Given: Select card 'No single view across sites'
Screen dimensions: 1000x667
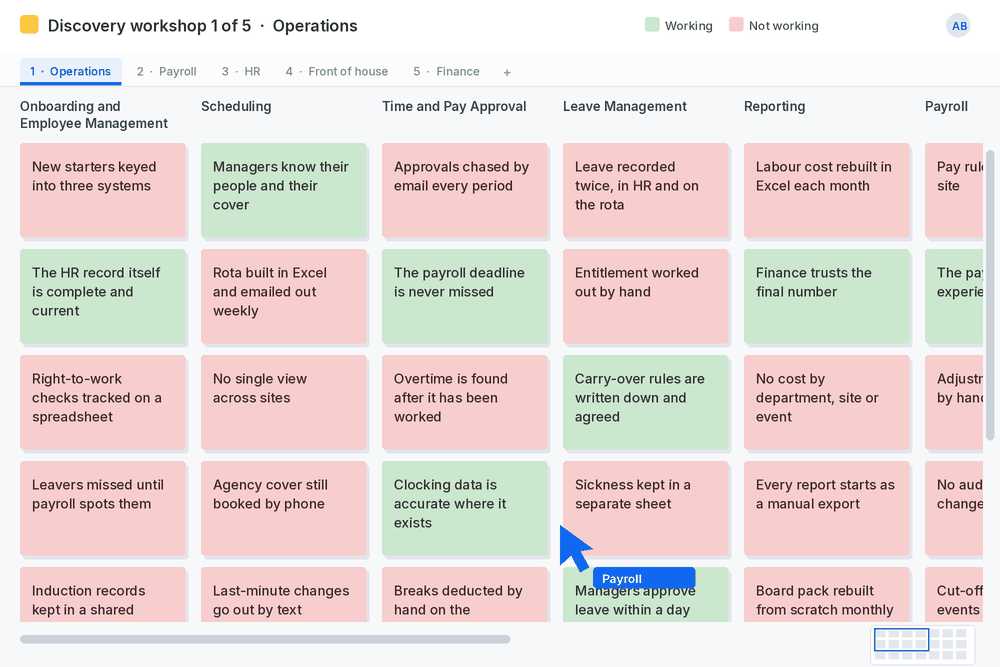Looking at the screenshot, I should [x=284, y=402].
